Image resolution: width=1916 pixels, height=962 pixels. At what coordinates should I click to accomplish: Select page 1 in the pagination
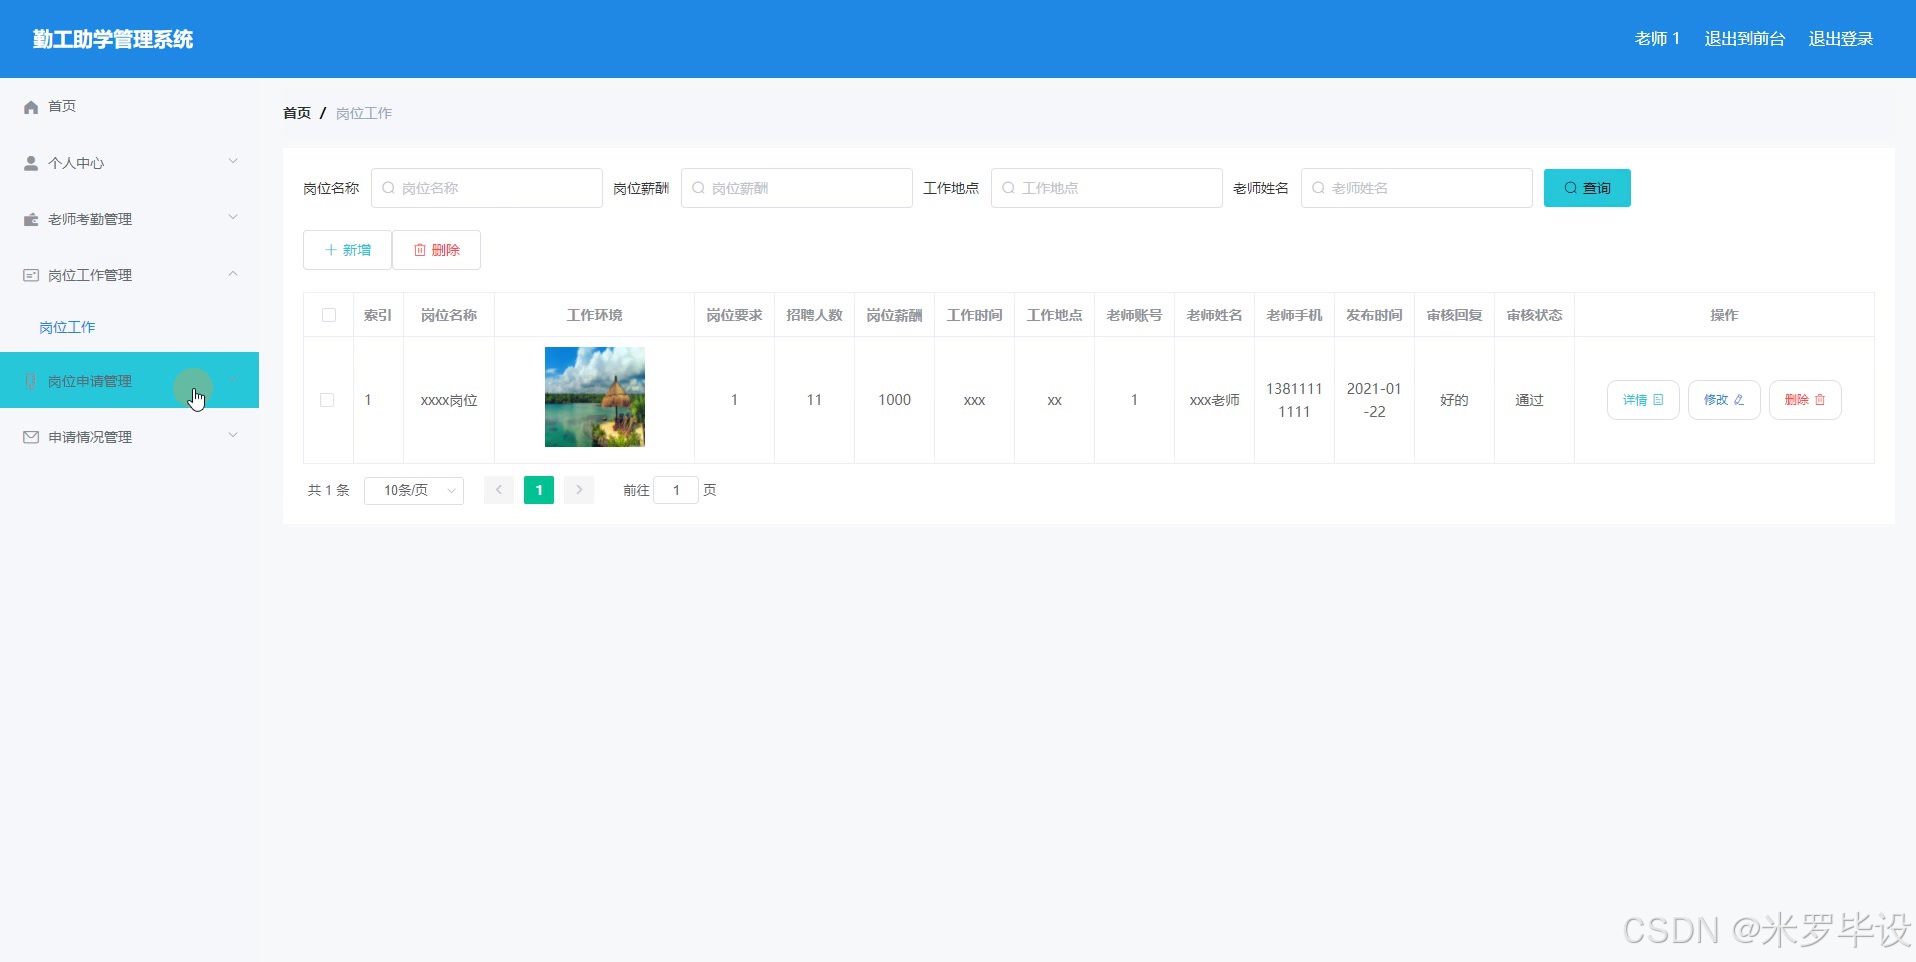click(539, 490)
